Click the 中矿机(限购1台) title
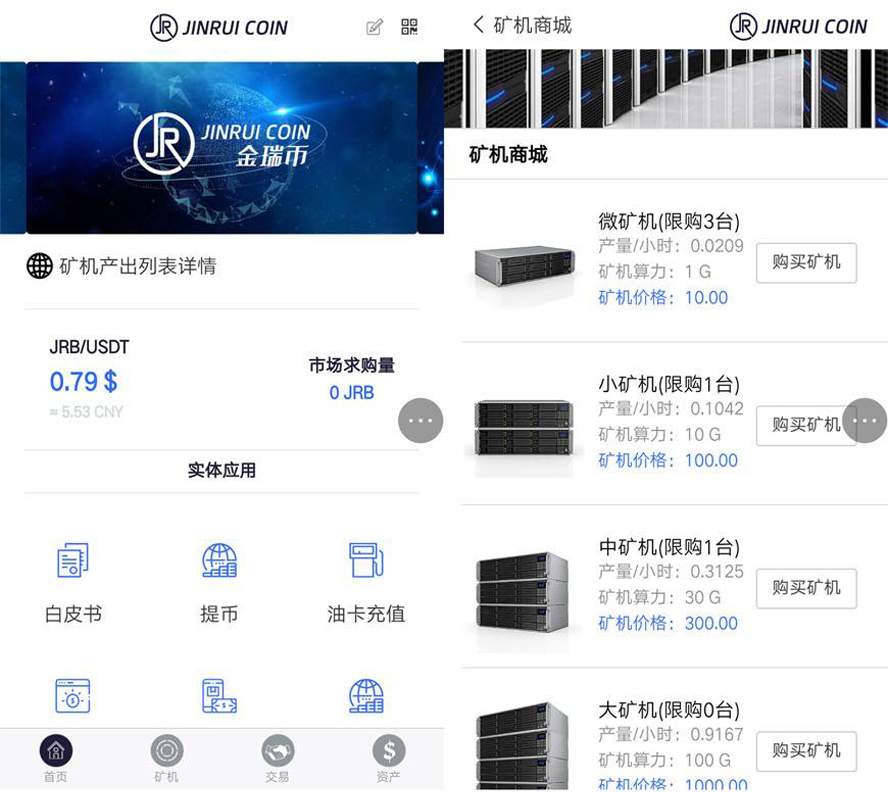Image resolution: width=888 pixels, height=792 pixels. pyautogui.click(x=669, y=547)
